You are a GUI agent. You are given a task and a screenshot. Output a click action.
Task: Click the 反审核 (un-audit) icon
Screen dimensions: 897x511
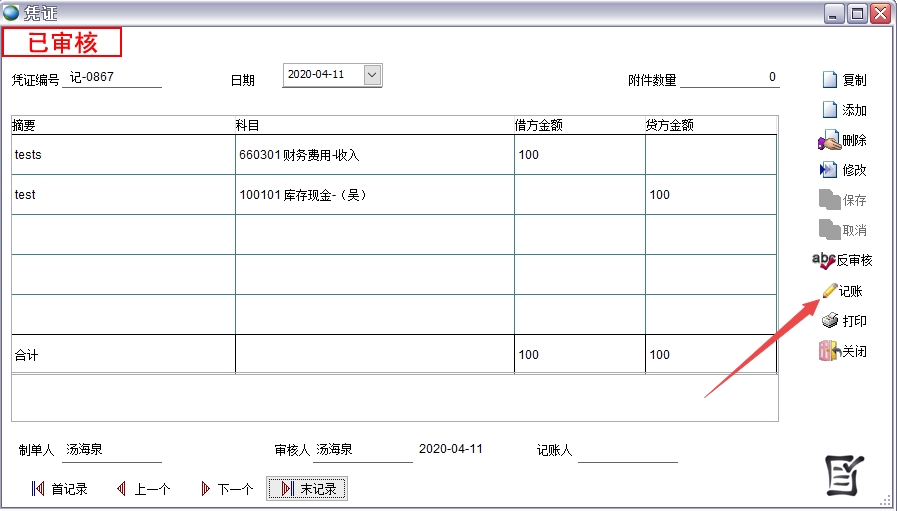(824, 261)
